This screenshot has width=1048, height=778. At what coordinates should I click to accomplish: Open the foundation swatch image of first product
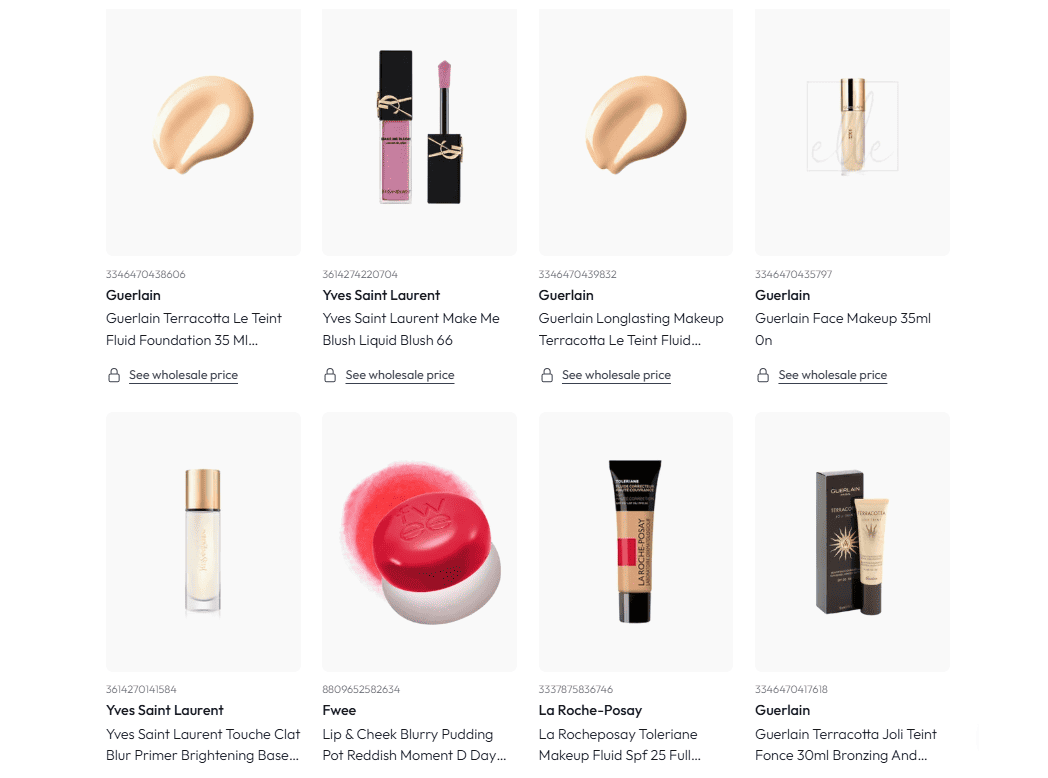(x=203, y=132)
